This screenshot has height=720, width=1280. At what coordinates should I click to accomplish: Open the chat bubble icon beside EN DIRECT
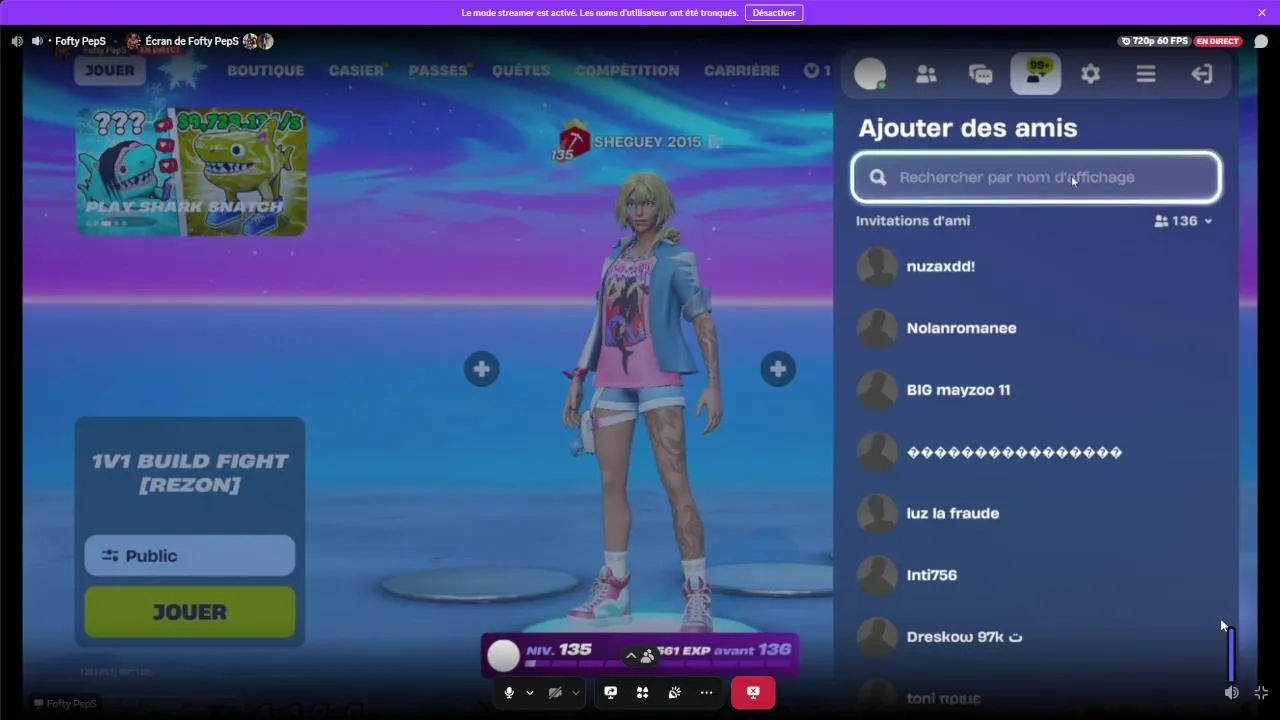pos(1261,42)
